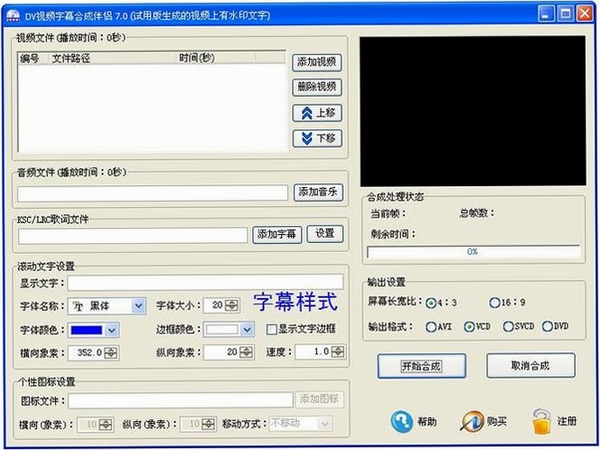The width and height of the screenshot is (600, 450).
Task: Click the black video preview area
Action: tap(473, 111)
